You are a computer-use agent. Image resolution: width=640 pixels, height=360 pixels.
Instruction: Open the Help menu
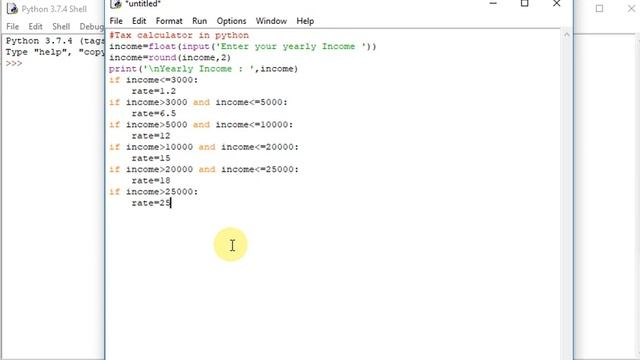click(305, 21)
